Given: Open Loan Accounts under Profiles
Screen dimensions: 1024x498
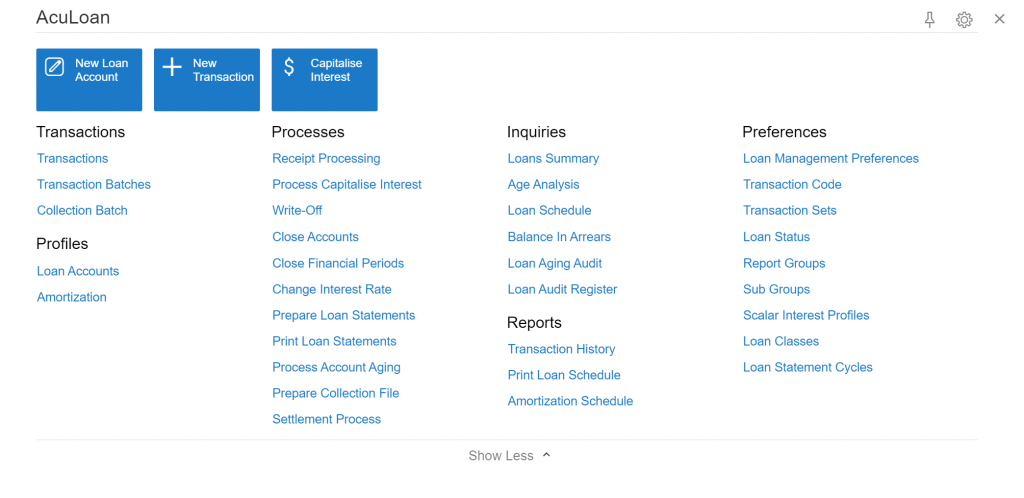Looking at the screenshot, I should pyautogui.click(x=78, y=271).
